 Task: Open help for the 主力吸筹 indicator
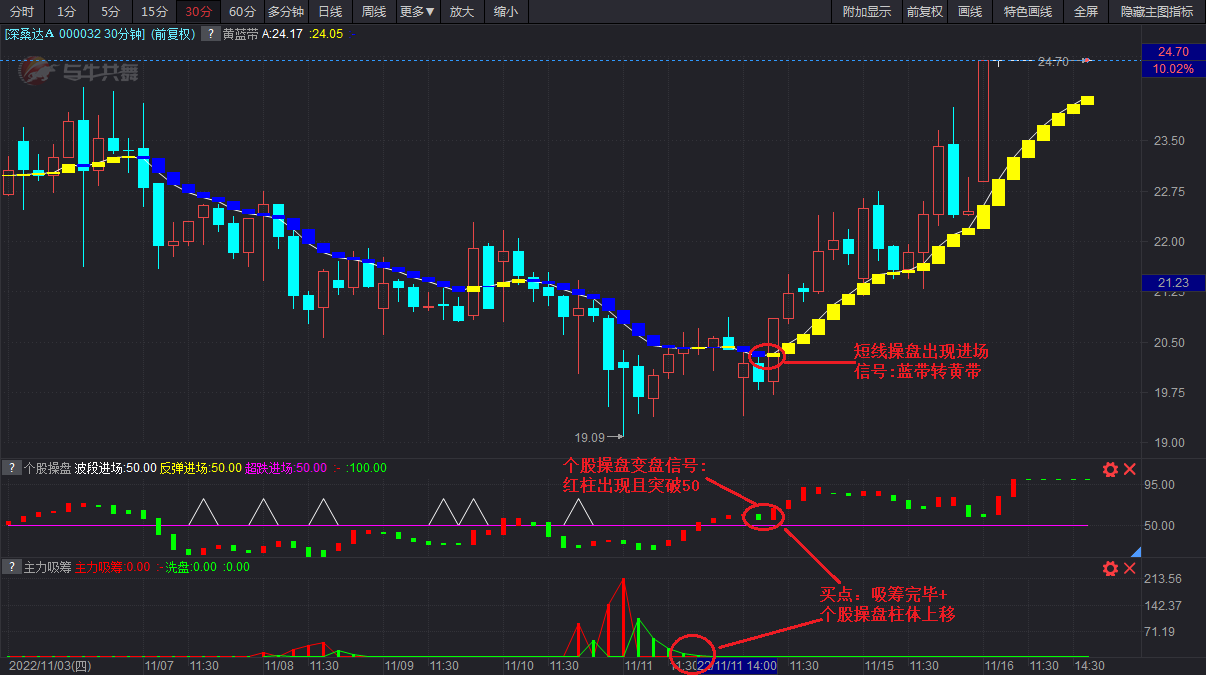pyautogui.click(x=11, y=567)
